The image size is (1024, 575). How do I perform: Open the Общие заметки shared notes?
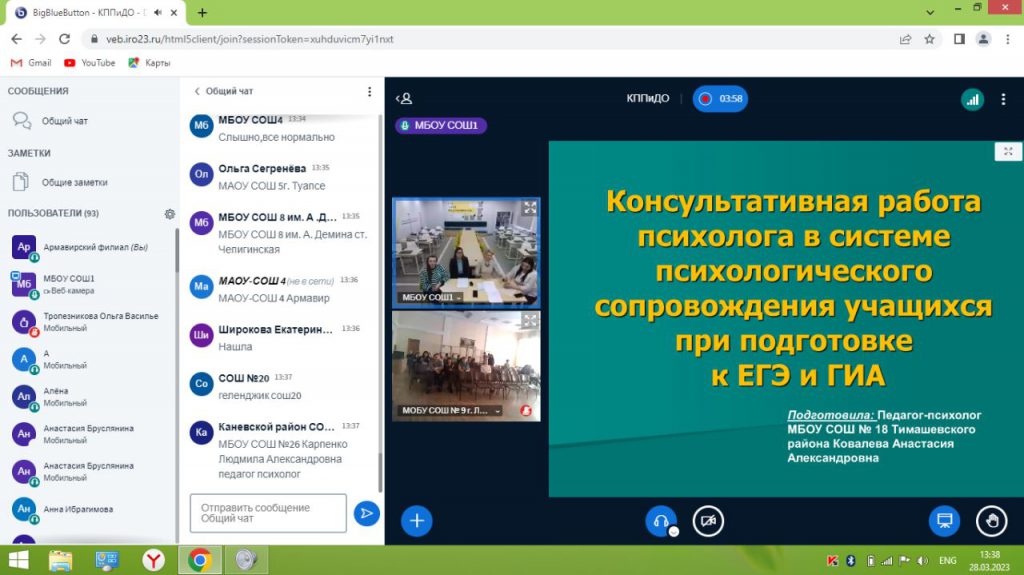(74, 183)
